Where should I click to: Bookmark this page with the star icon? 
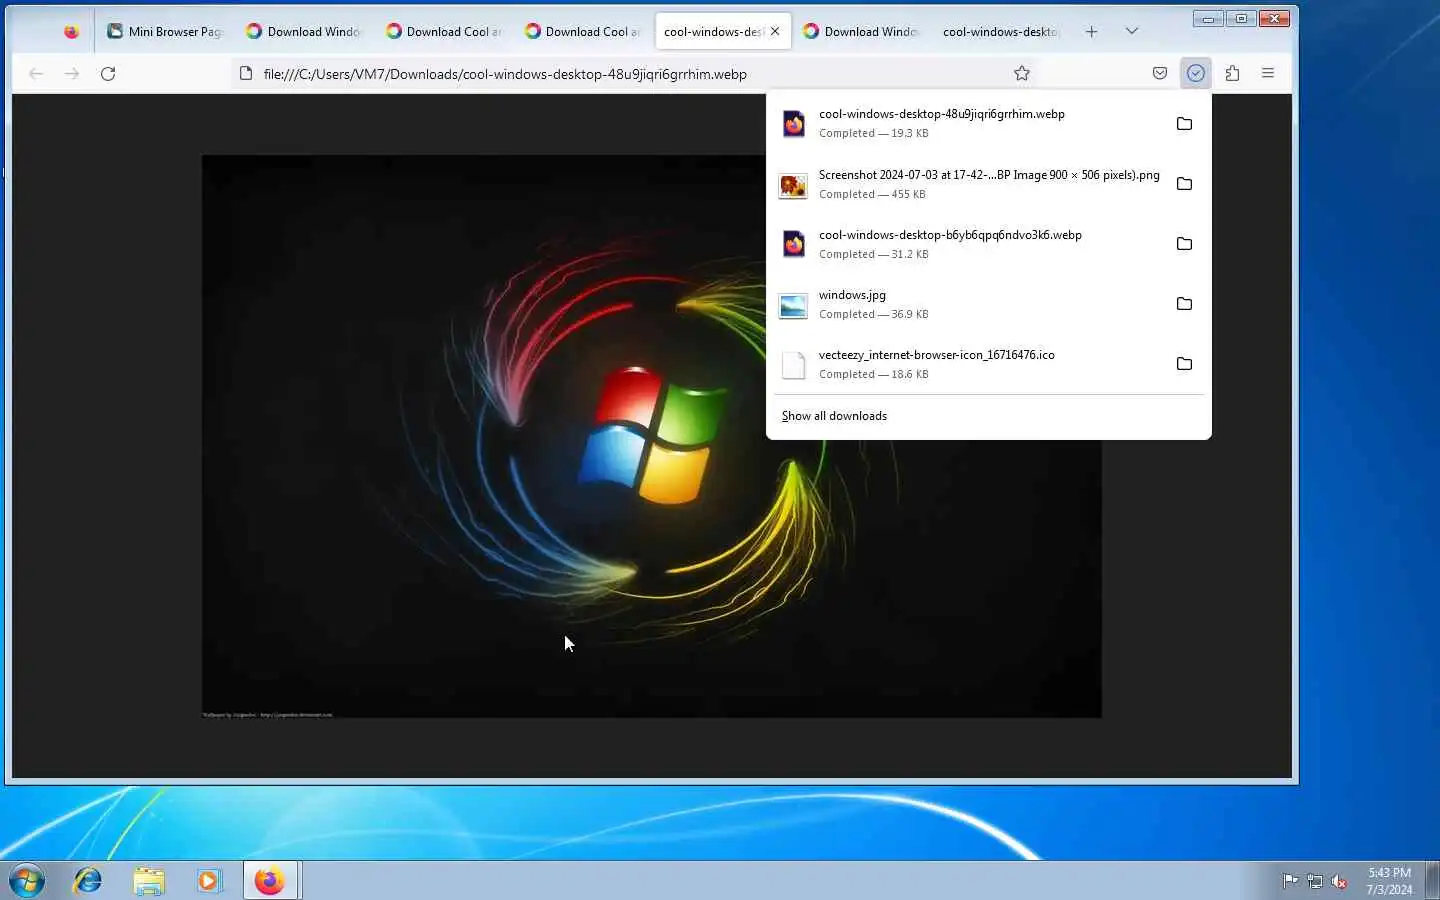[x=1021, y=73]
